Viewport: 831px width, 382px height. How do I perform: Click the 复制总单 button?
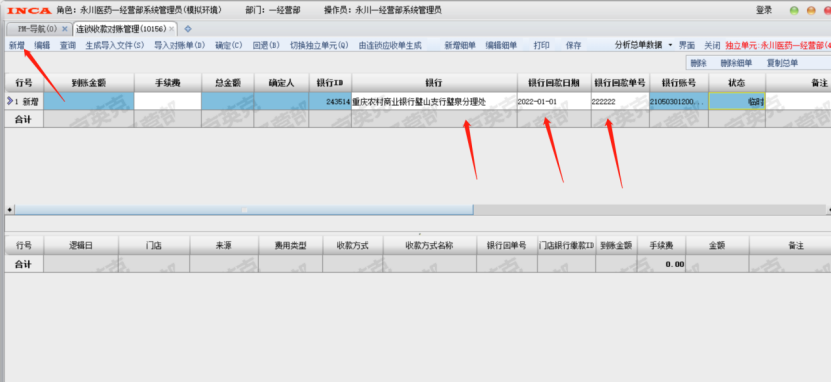(x=782, y=63)
